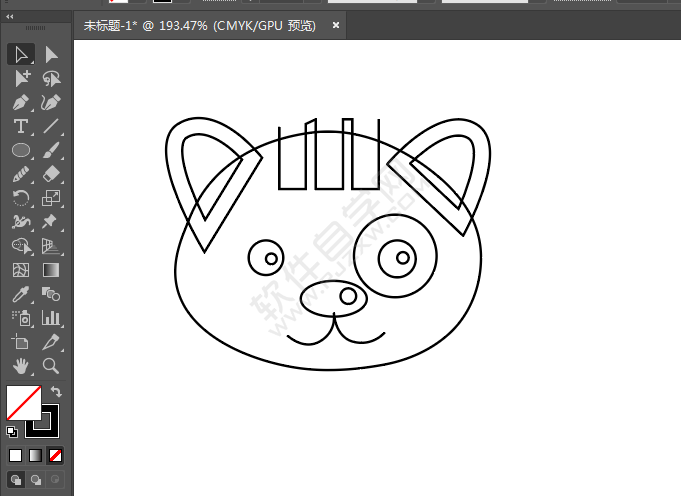Viewport: 681px width, 496px height.
Task: Click the cat's nose ellipse on canvas
Action: click(334, 298)
